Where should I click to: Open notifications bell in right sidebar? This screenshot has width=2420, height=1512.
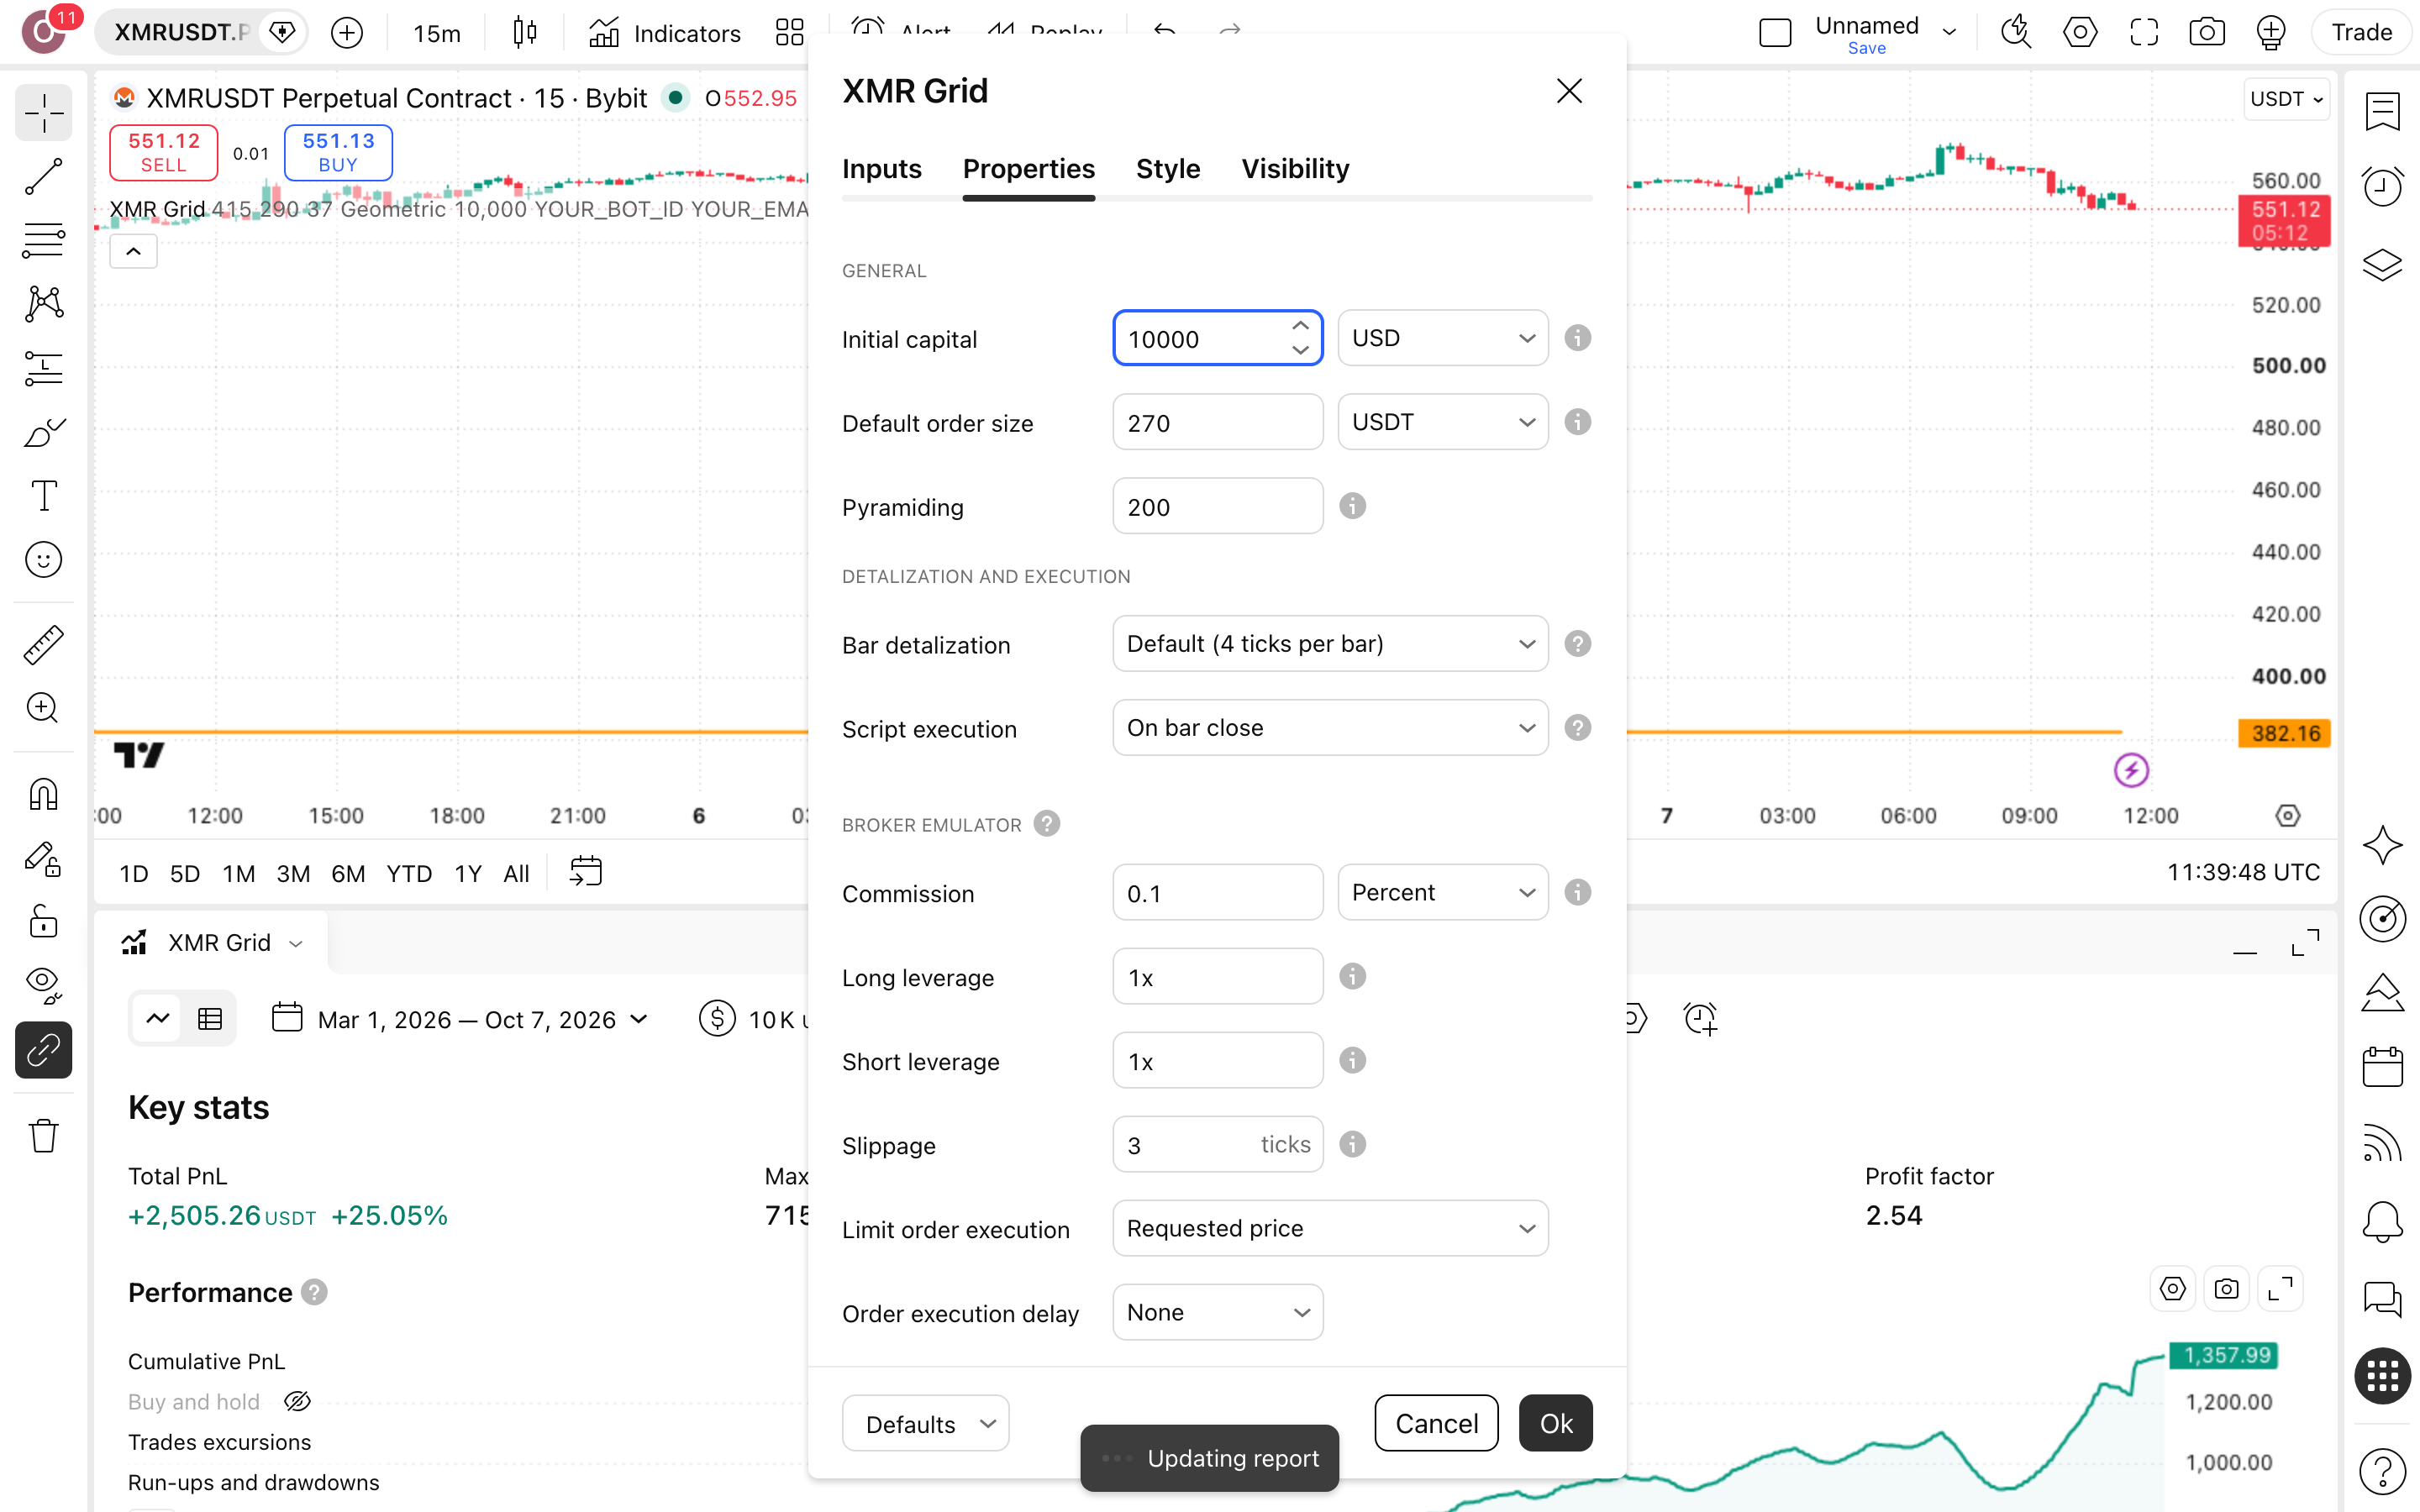2383,1221
